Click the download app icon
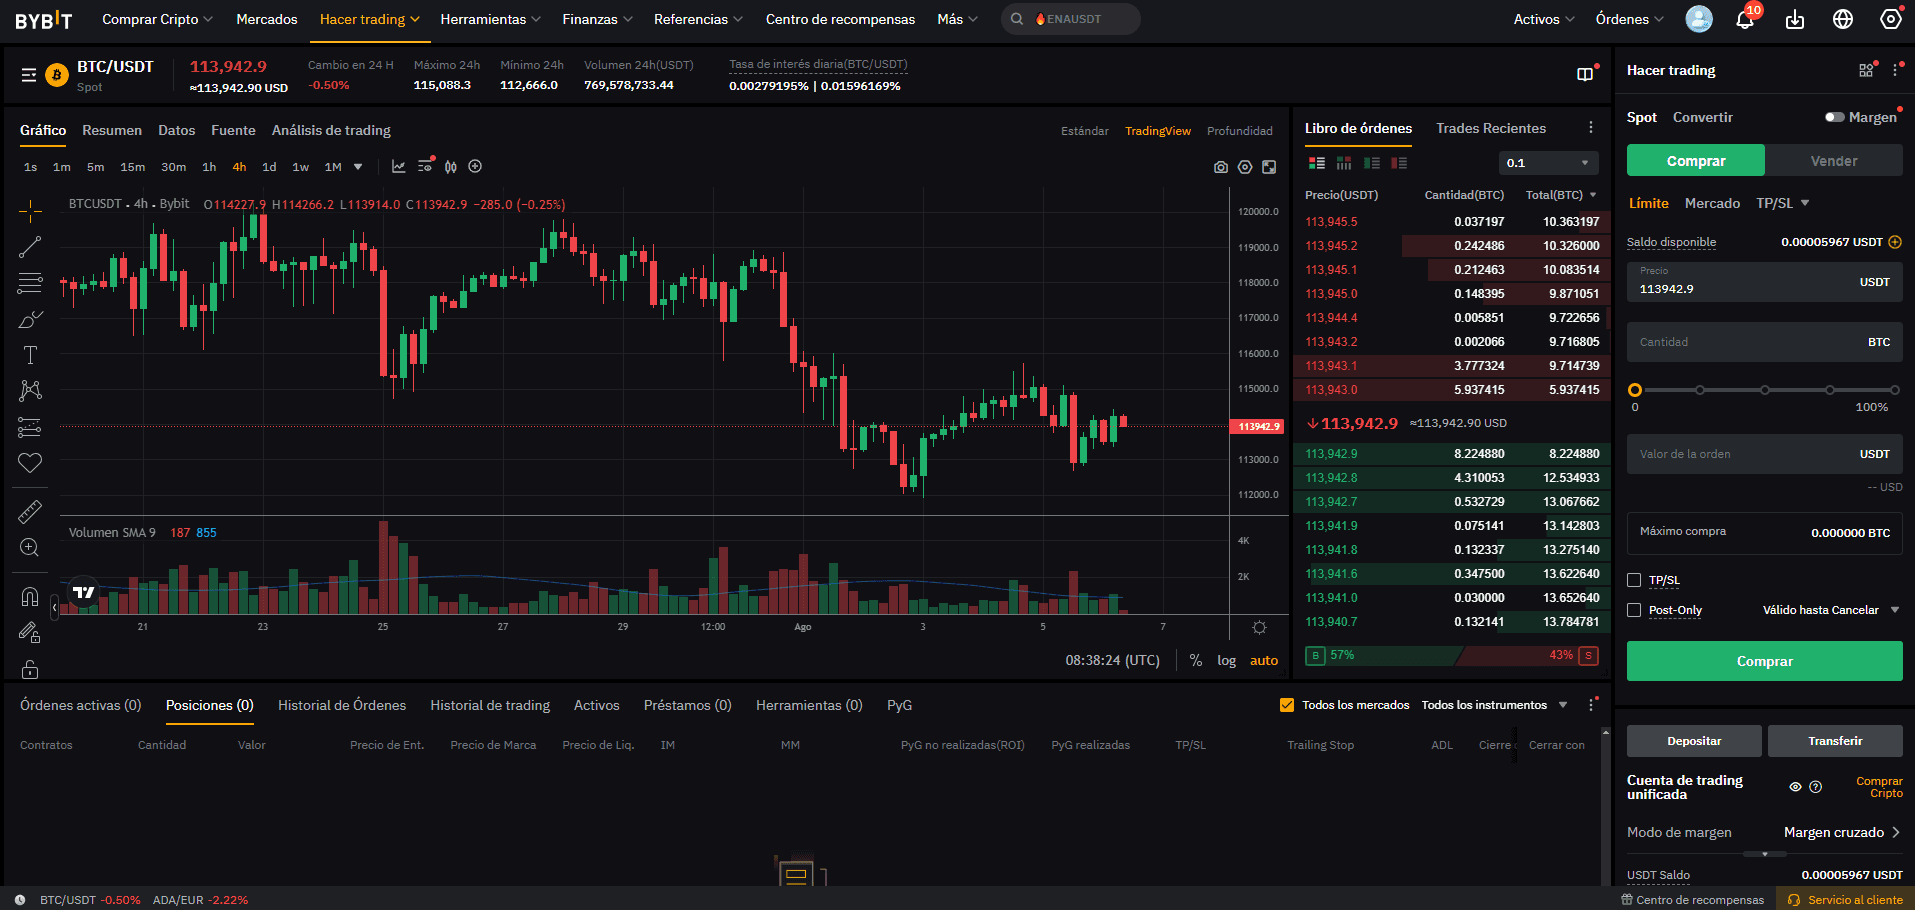The width and height of the screenshot is (1915, 910). click(x=1795, y=19)
